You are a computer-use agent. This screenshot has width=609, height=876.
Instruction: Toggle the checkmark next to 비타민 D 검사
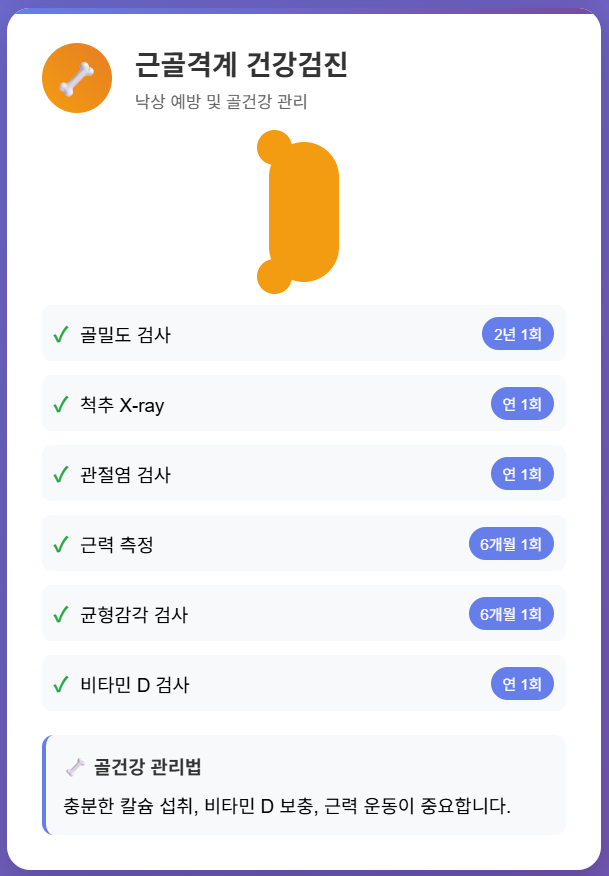coord(62,683)
